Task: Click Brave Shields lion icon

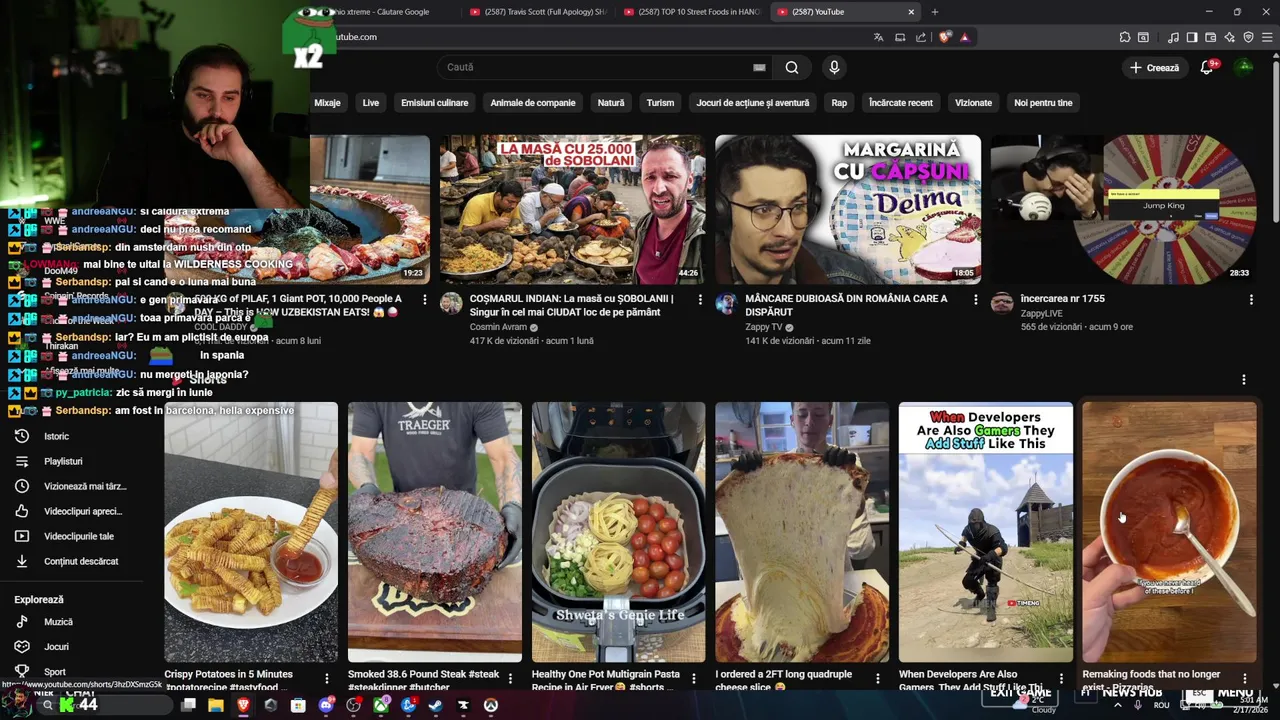Action: point(945,37)
